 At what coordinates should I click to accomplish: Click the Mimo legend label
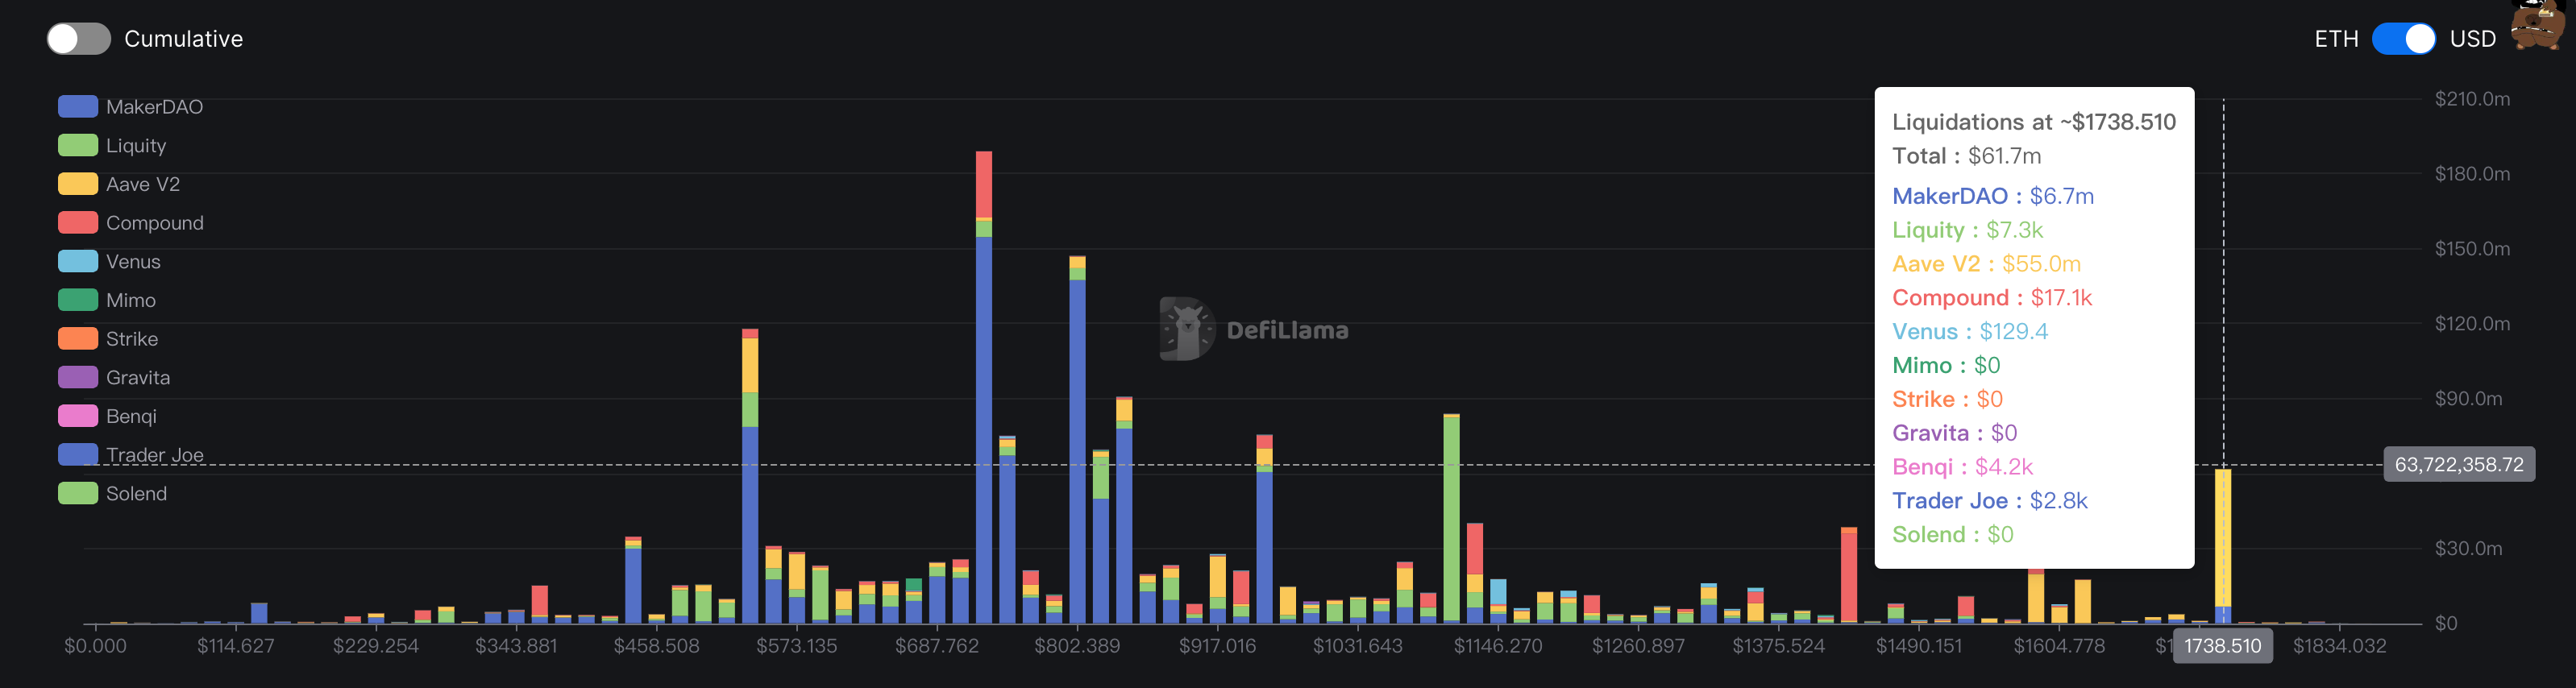[131, 300]
